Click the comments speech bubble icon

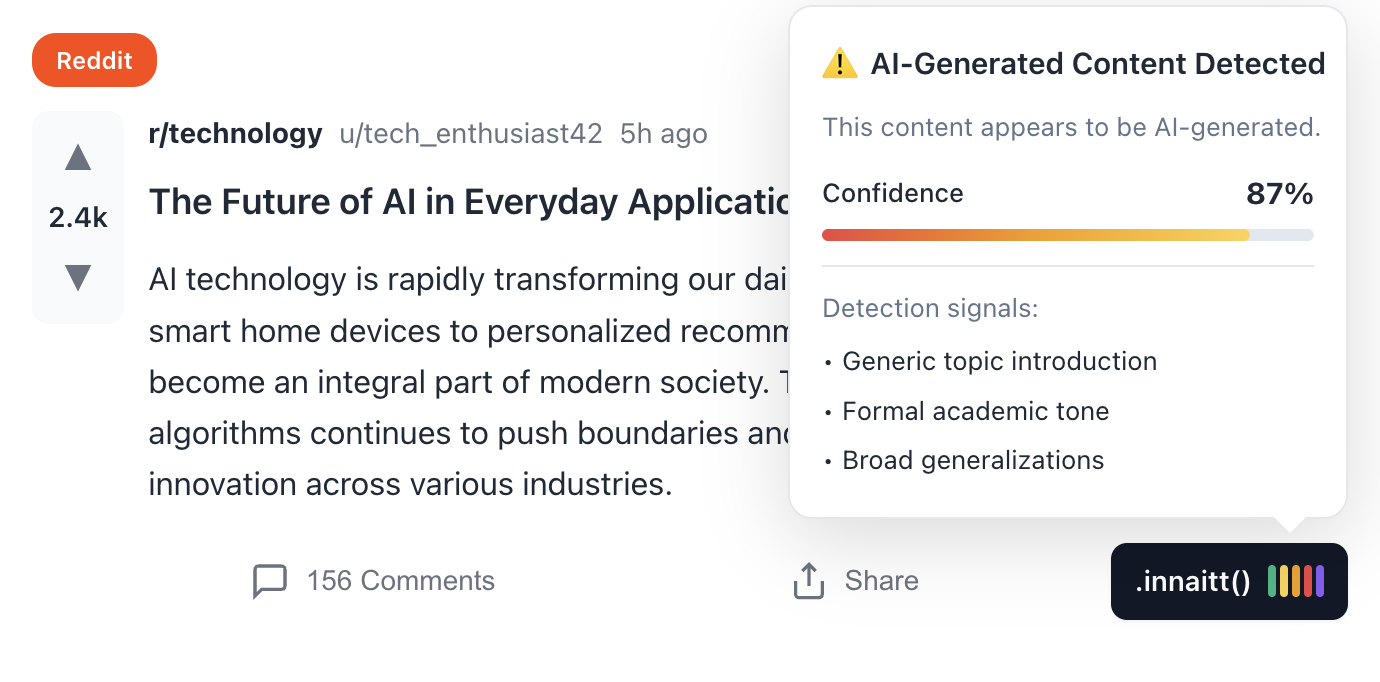tap(270, 581)
